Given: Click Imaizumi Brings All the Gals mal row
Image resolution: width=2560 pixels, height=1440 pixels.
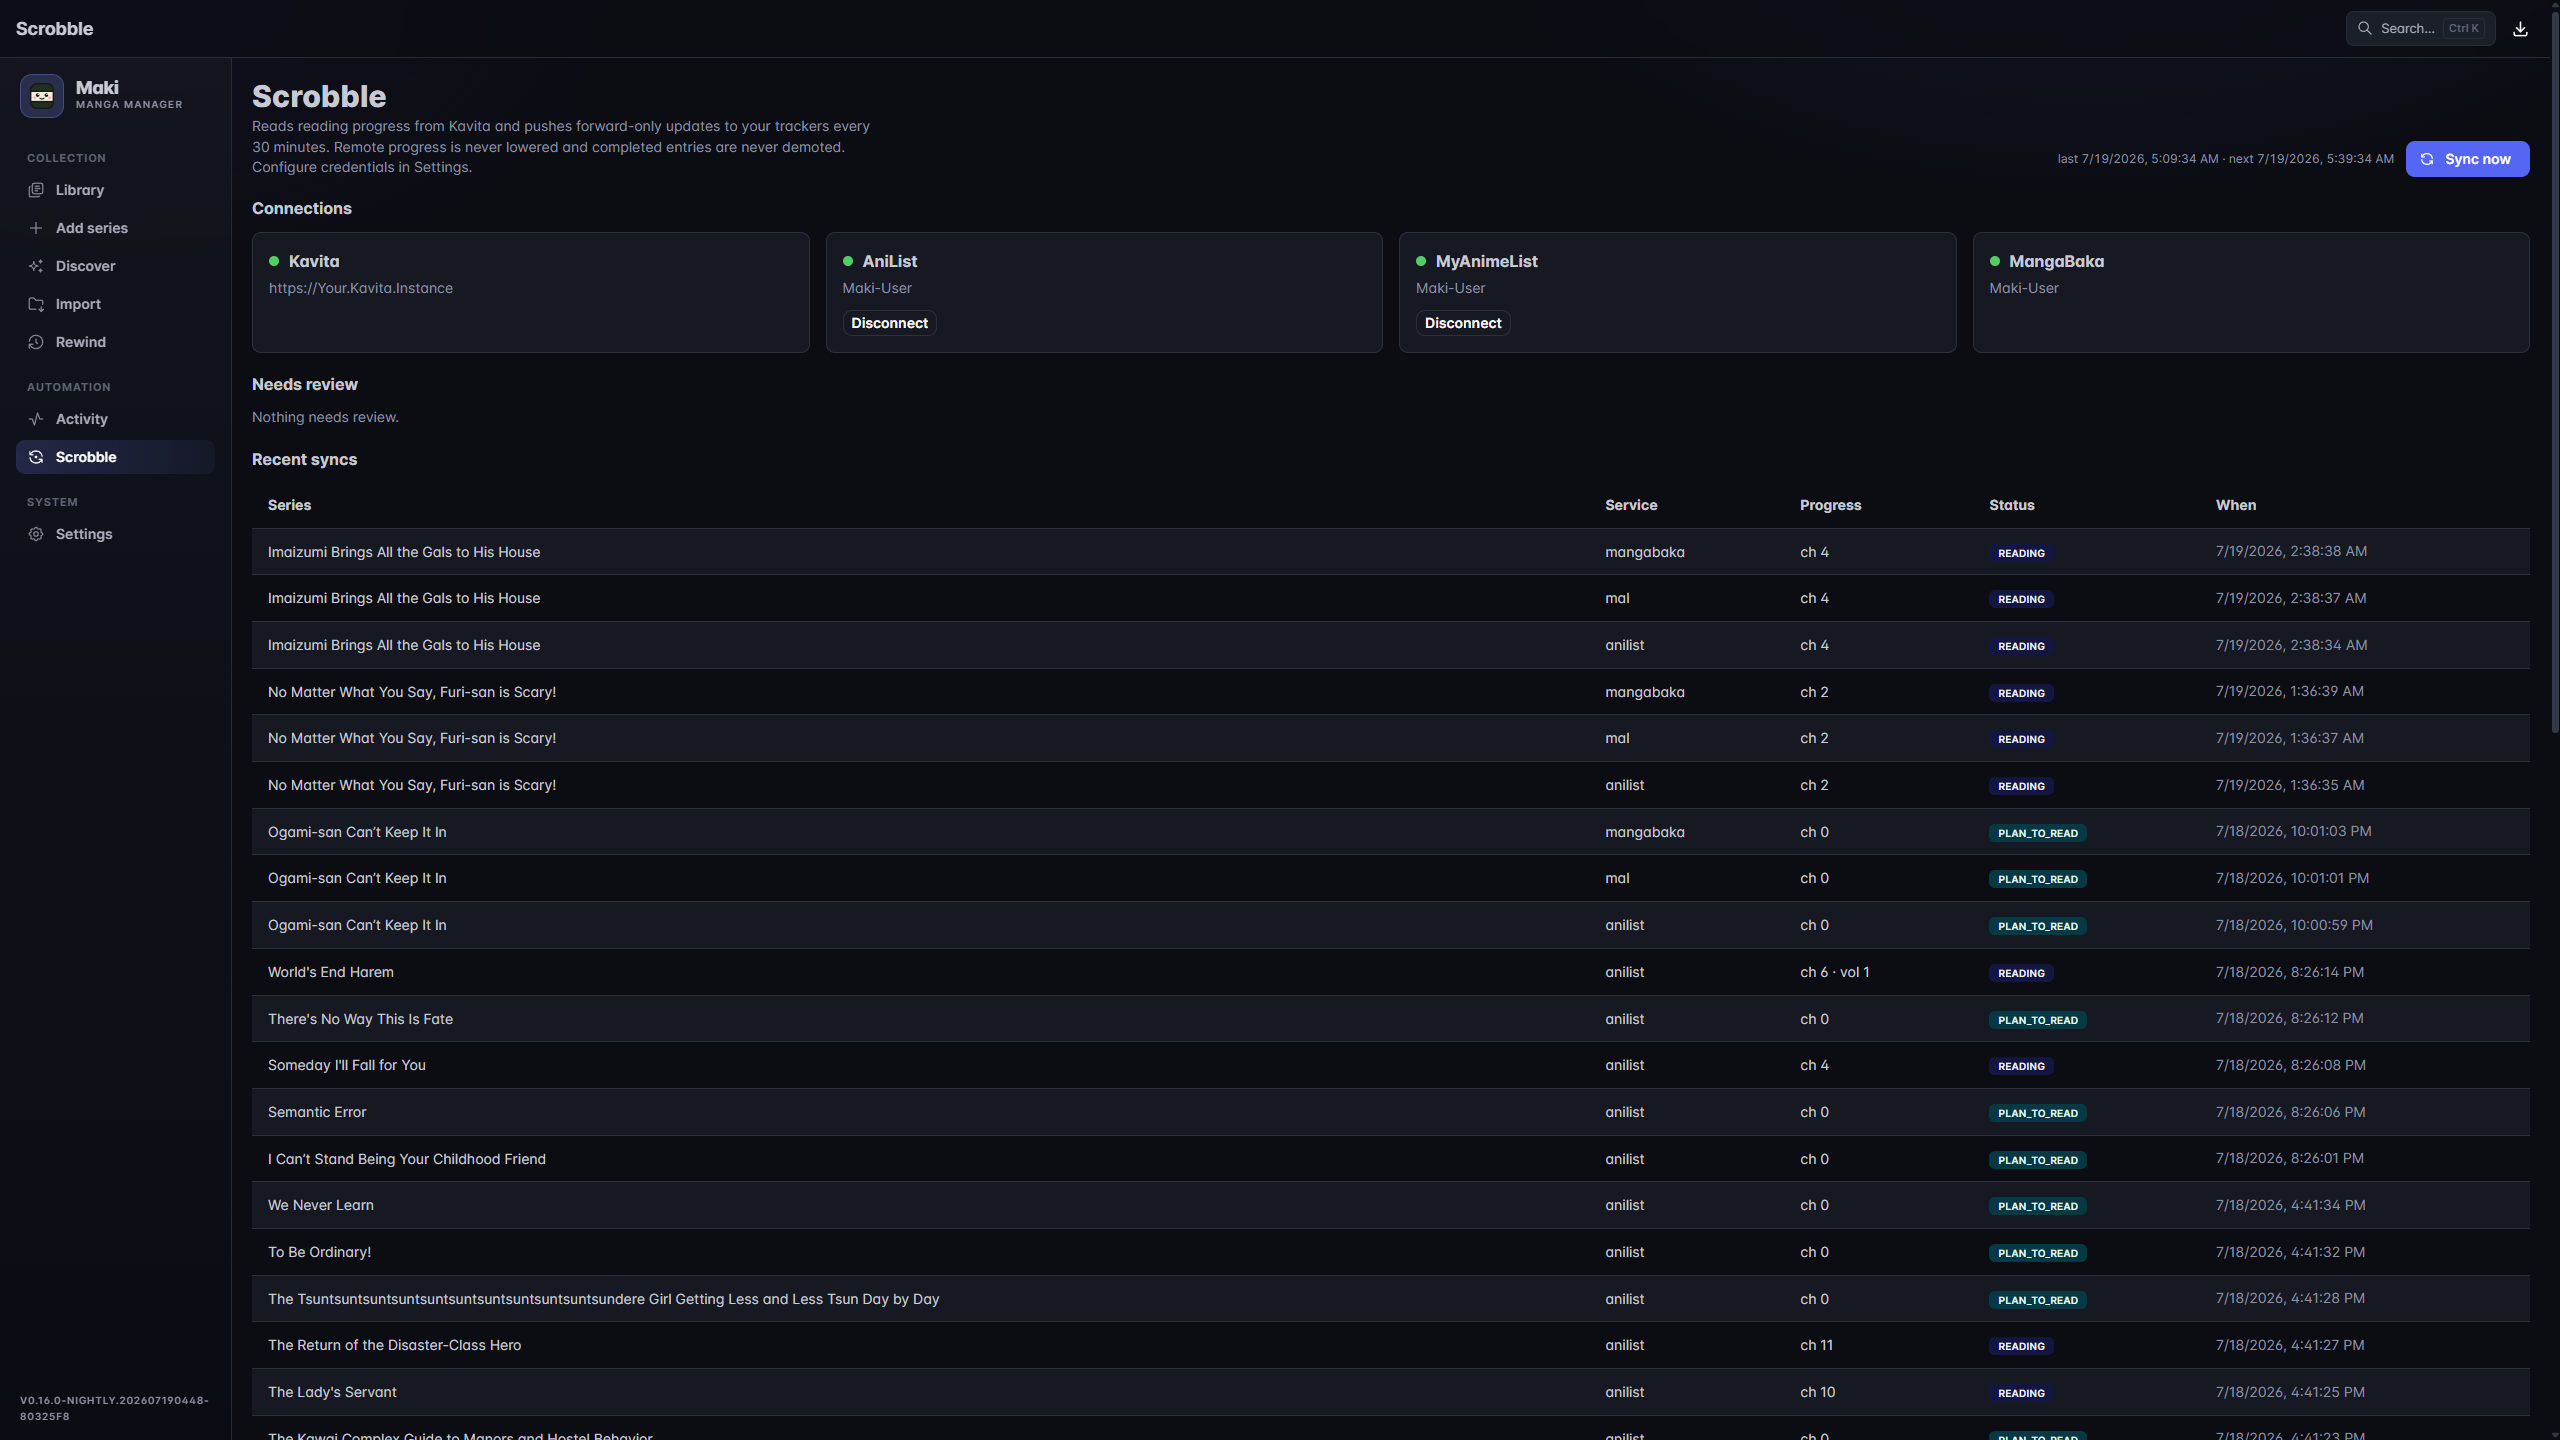Looking at the screenshot, I should tap(1390, 598).
